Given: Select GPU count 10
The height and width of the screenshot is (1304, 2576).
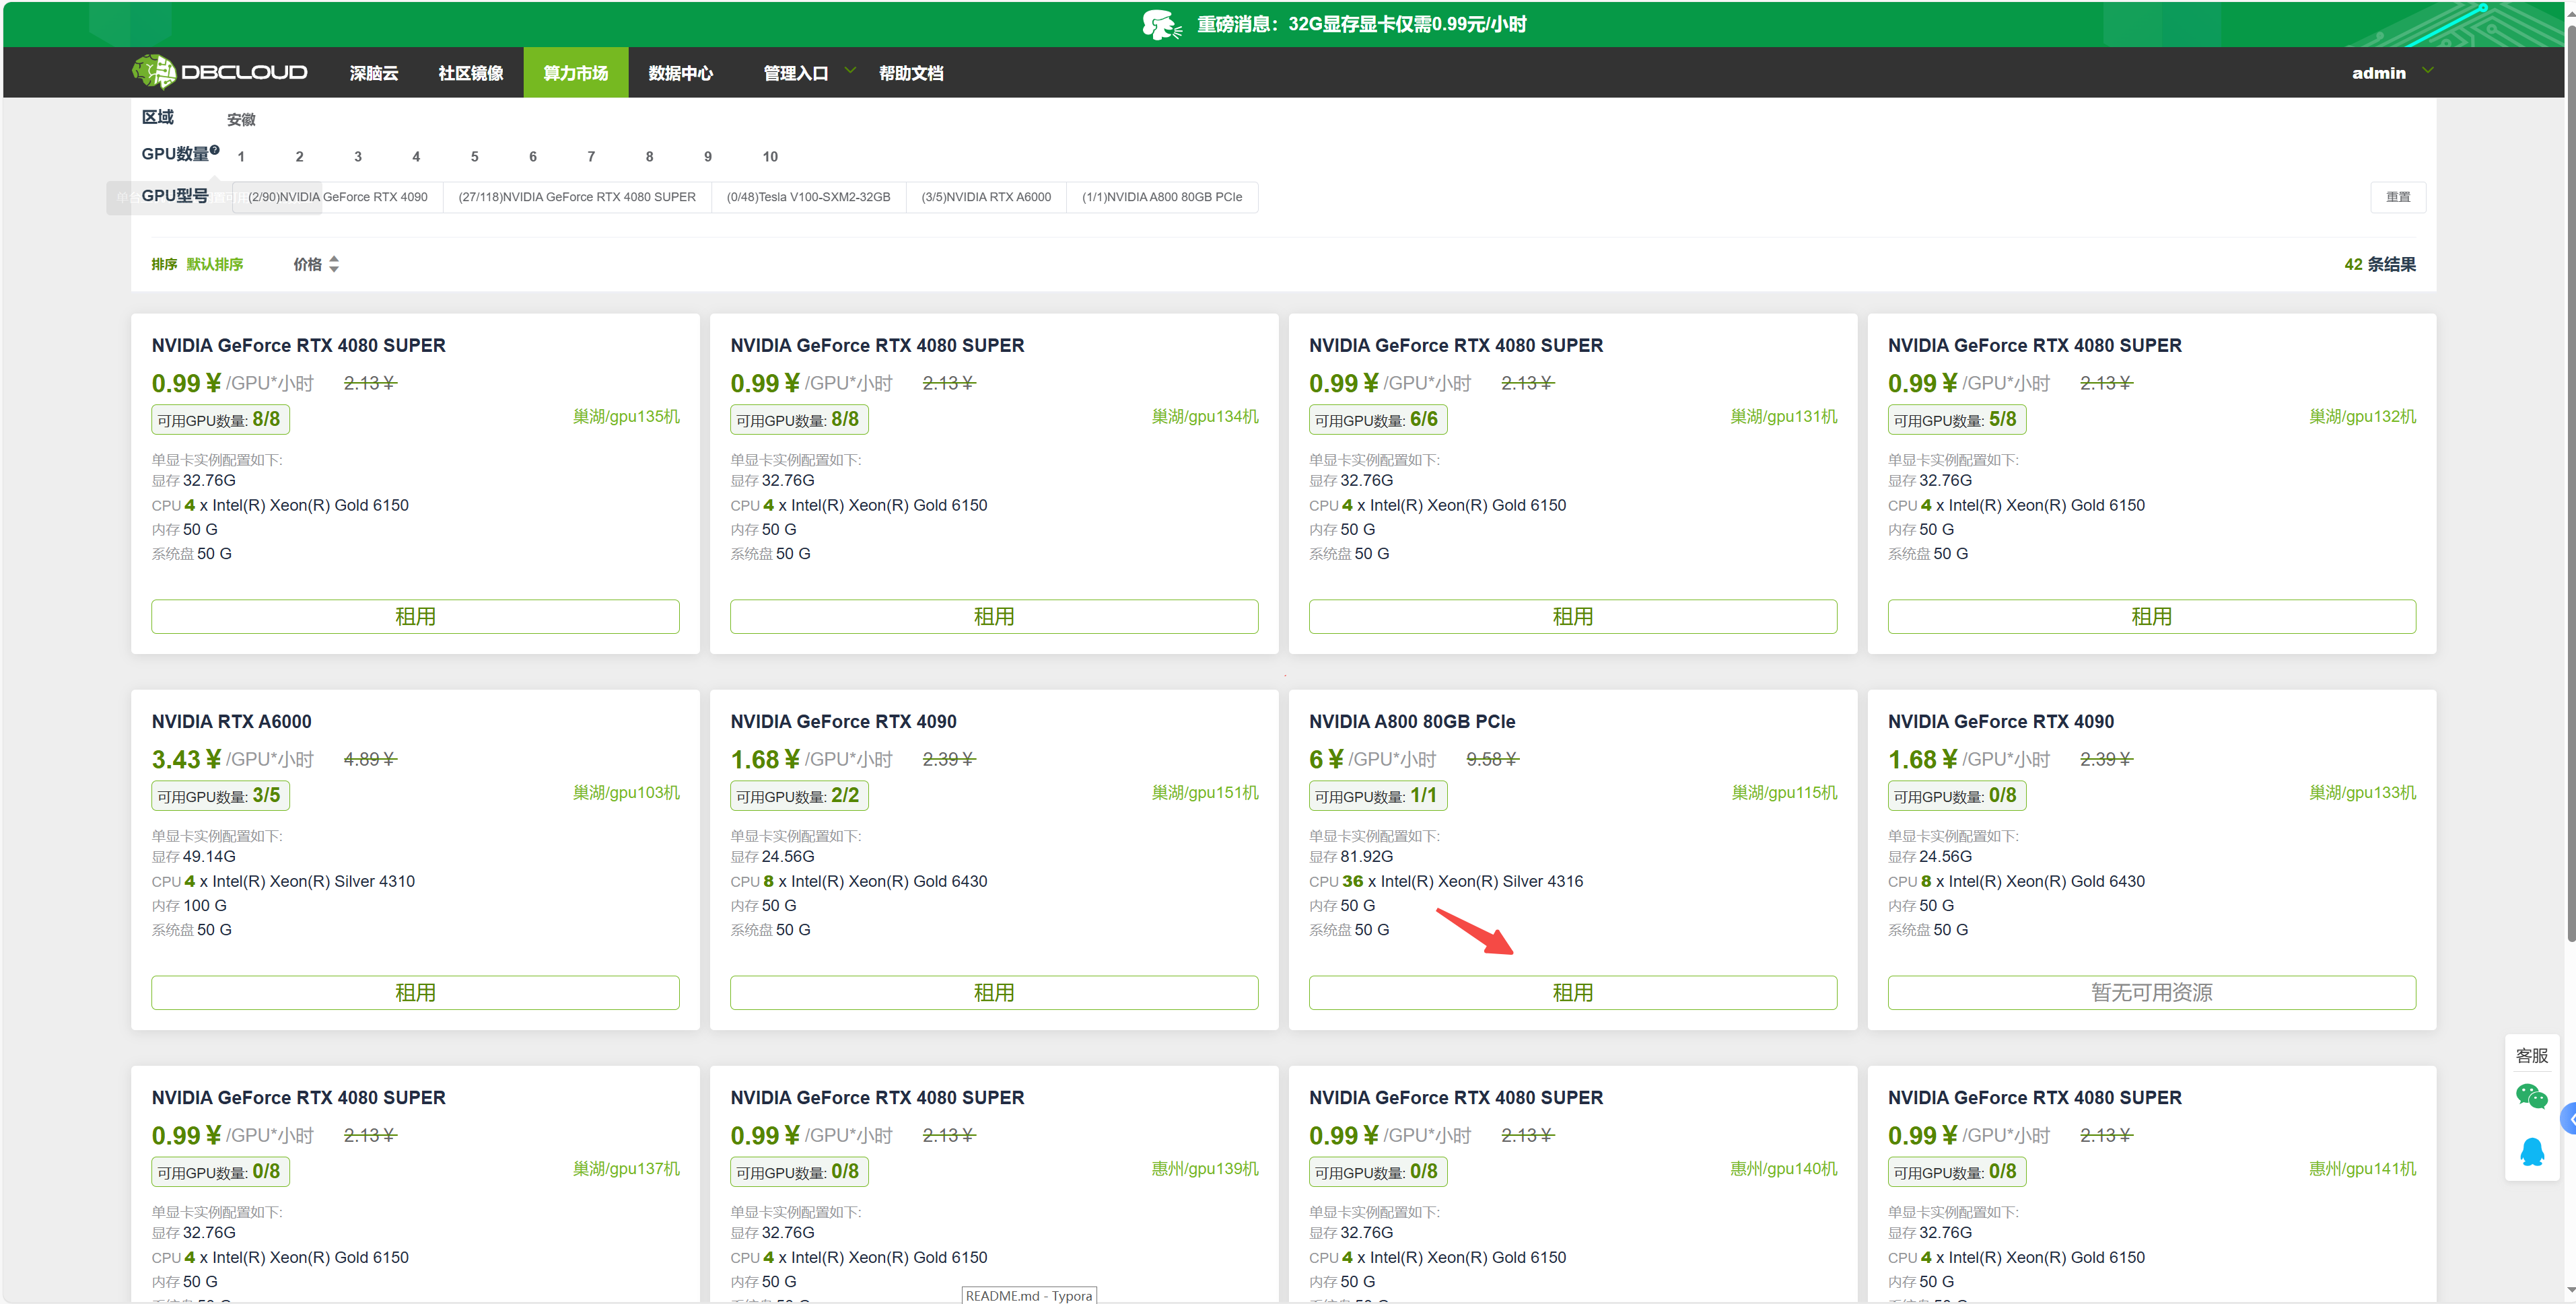Looking at the screenshot, I should 770,157.
